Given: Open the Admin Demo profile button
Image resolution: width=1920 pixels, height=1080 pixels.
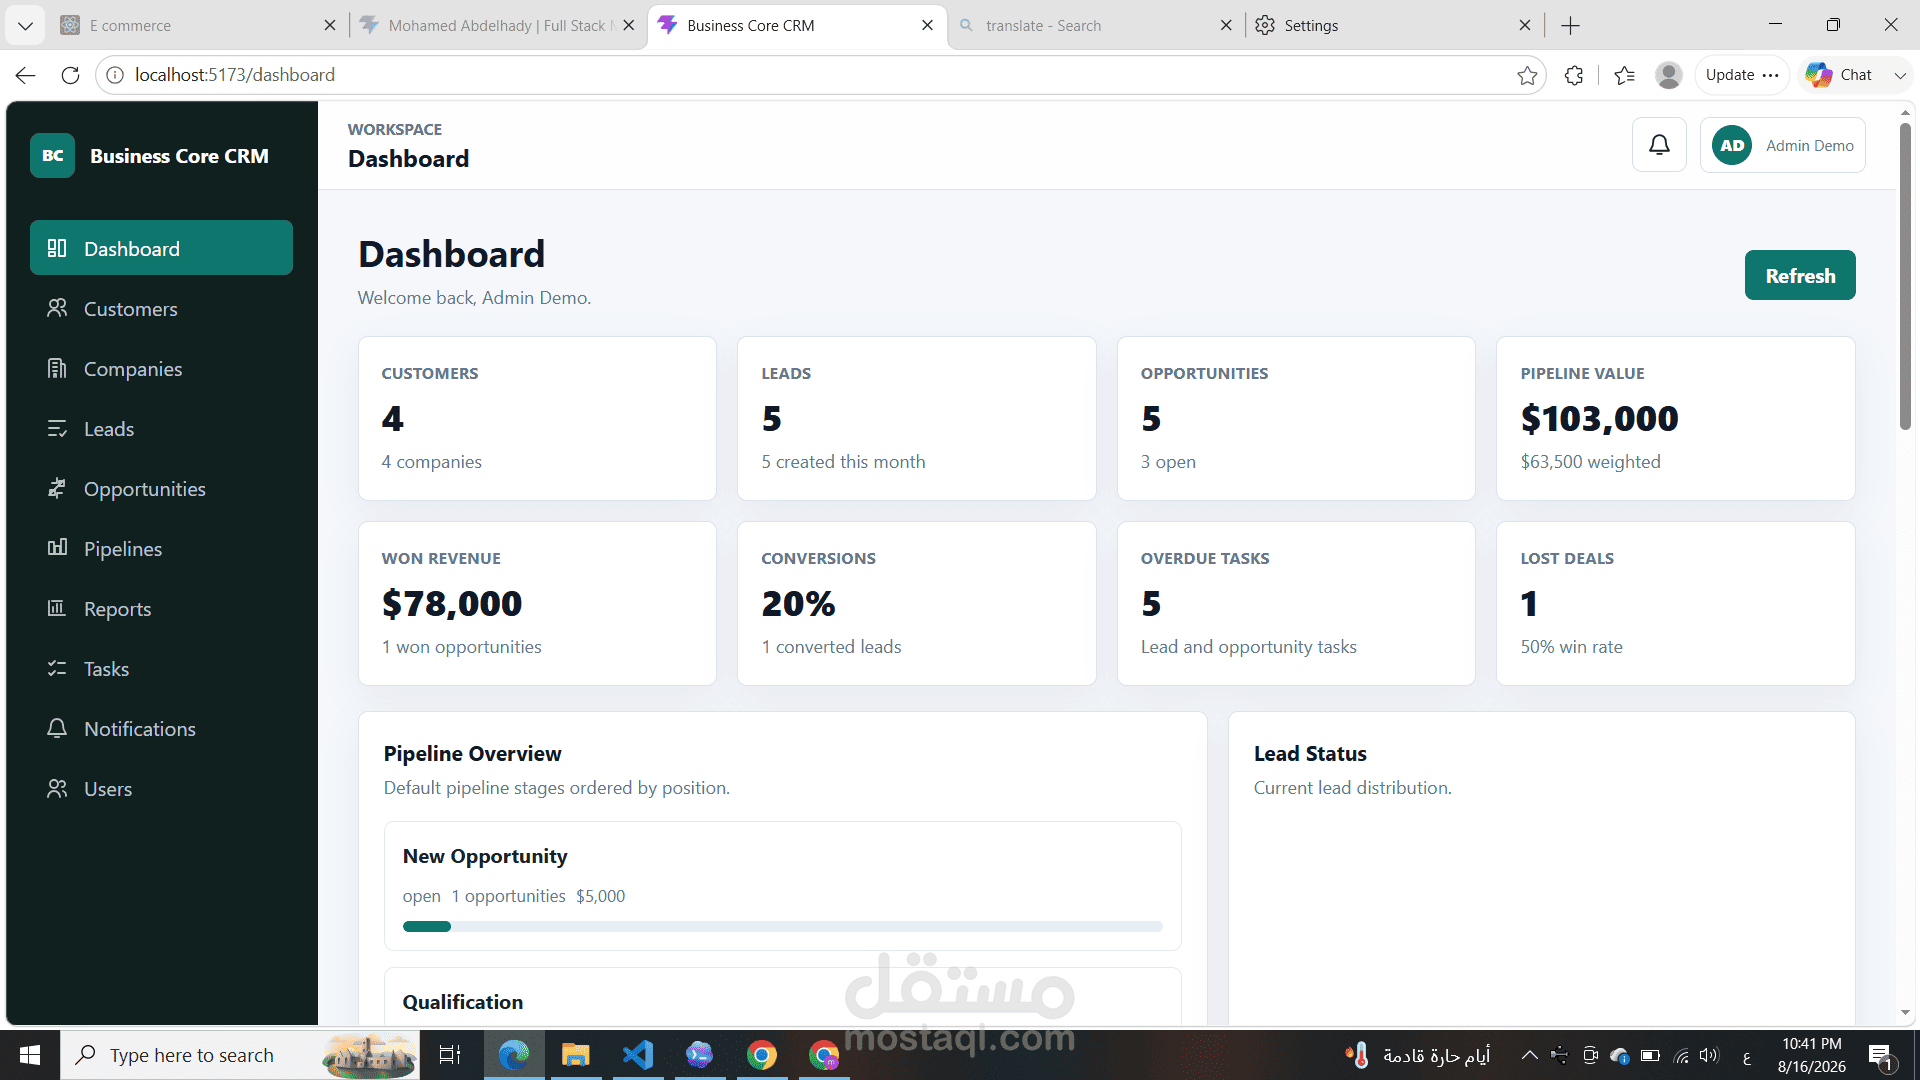Looking at the screenshot, I should point(1782,145).
